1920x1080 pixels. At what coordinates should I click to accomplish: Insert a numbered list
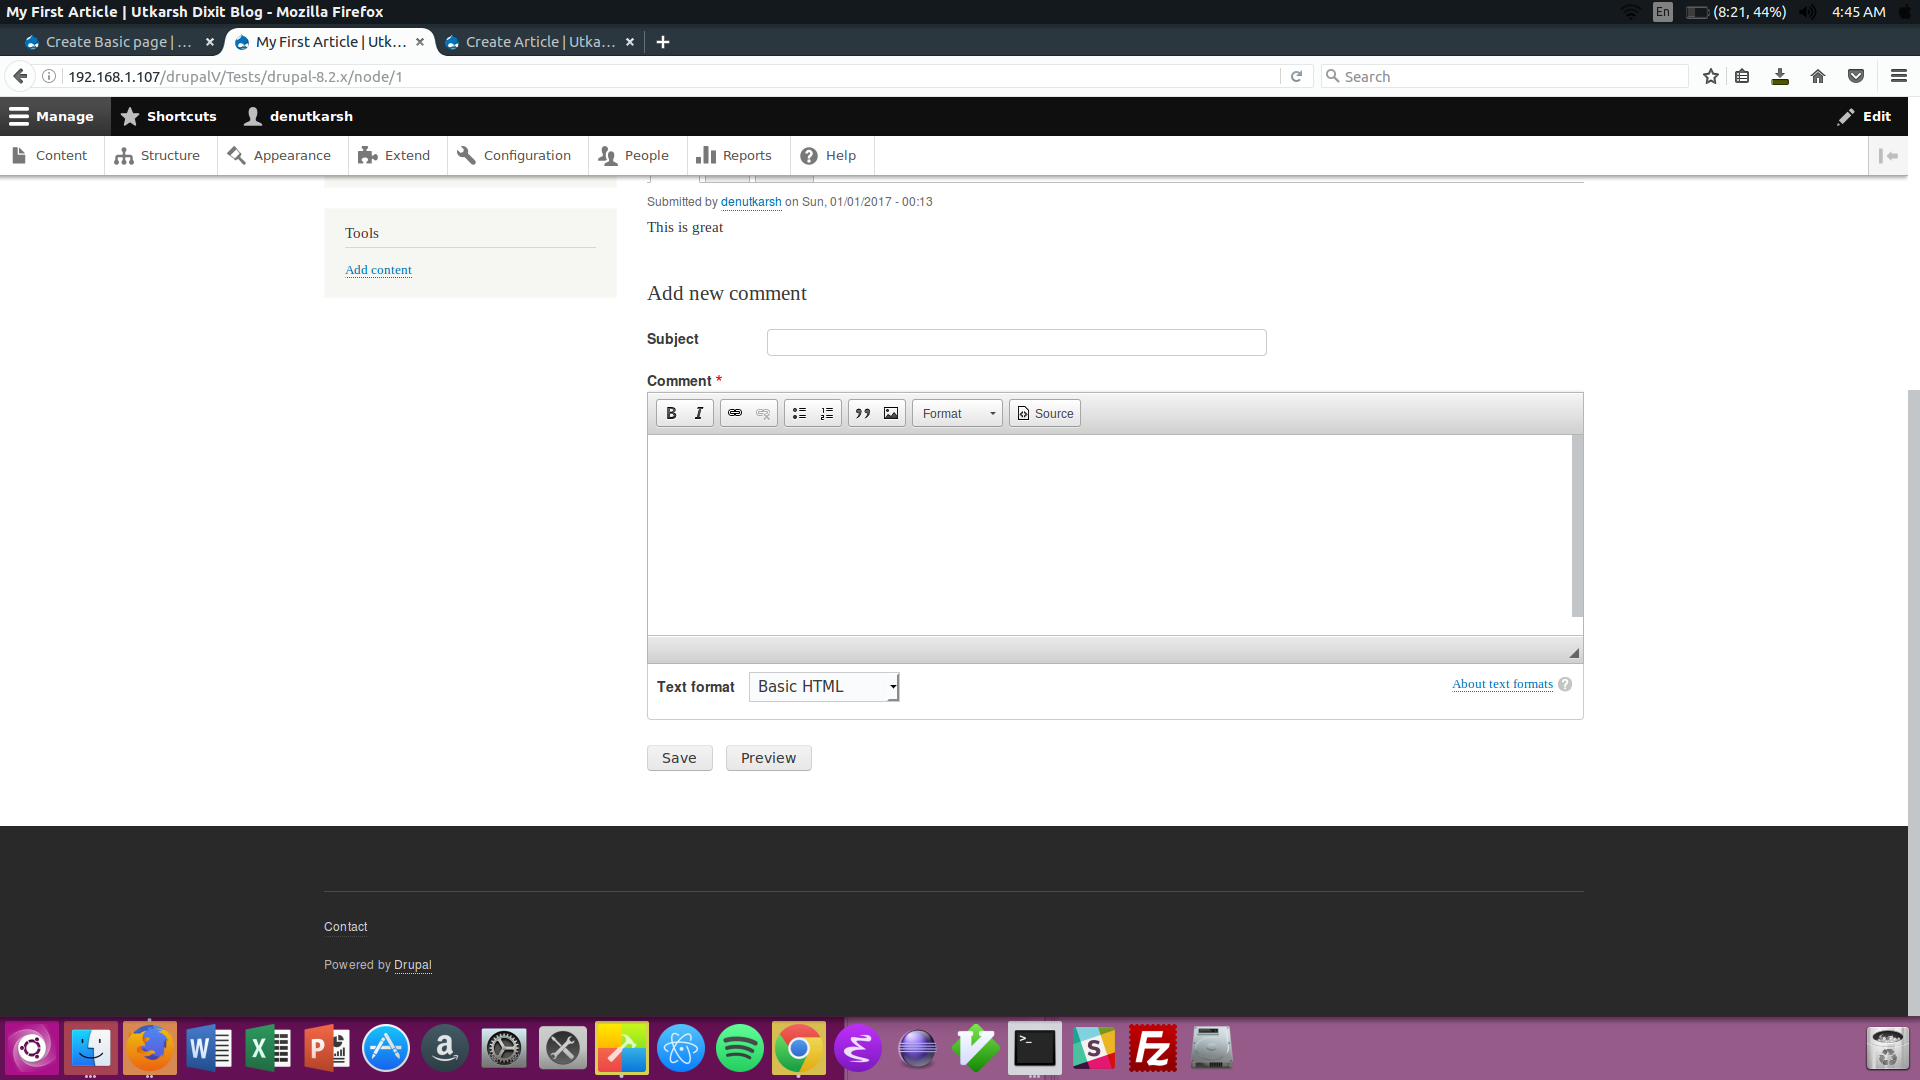pos(827,413)
